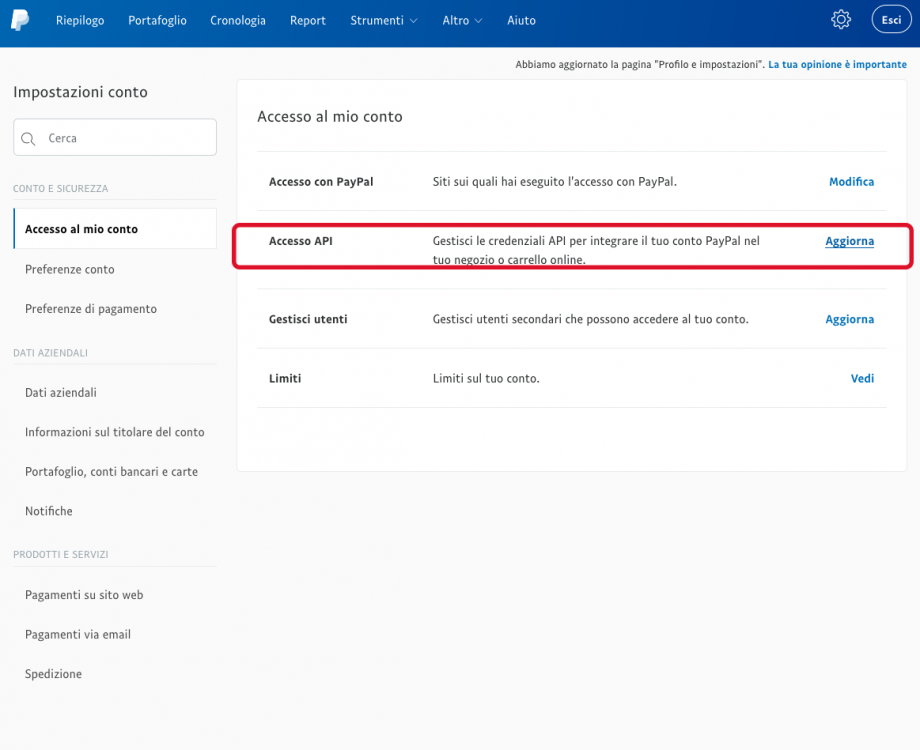This screenshot has height=750, width=920.
Task: Click Modifica for Accesso con PayPal
Action: tap(851, 182)
